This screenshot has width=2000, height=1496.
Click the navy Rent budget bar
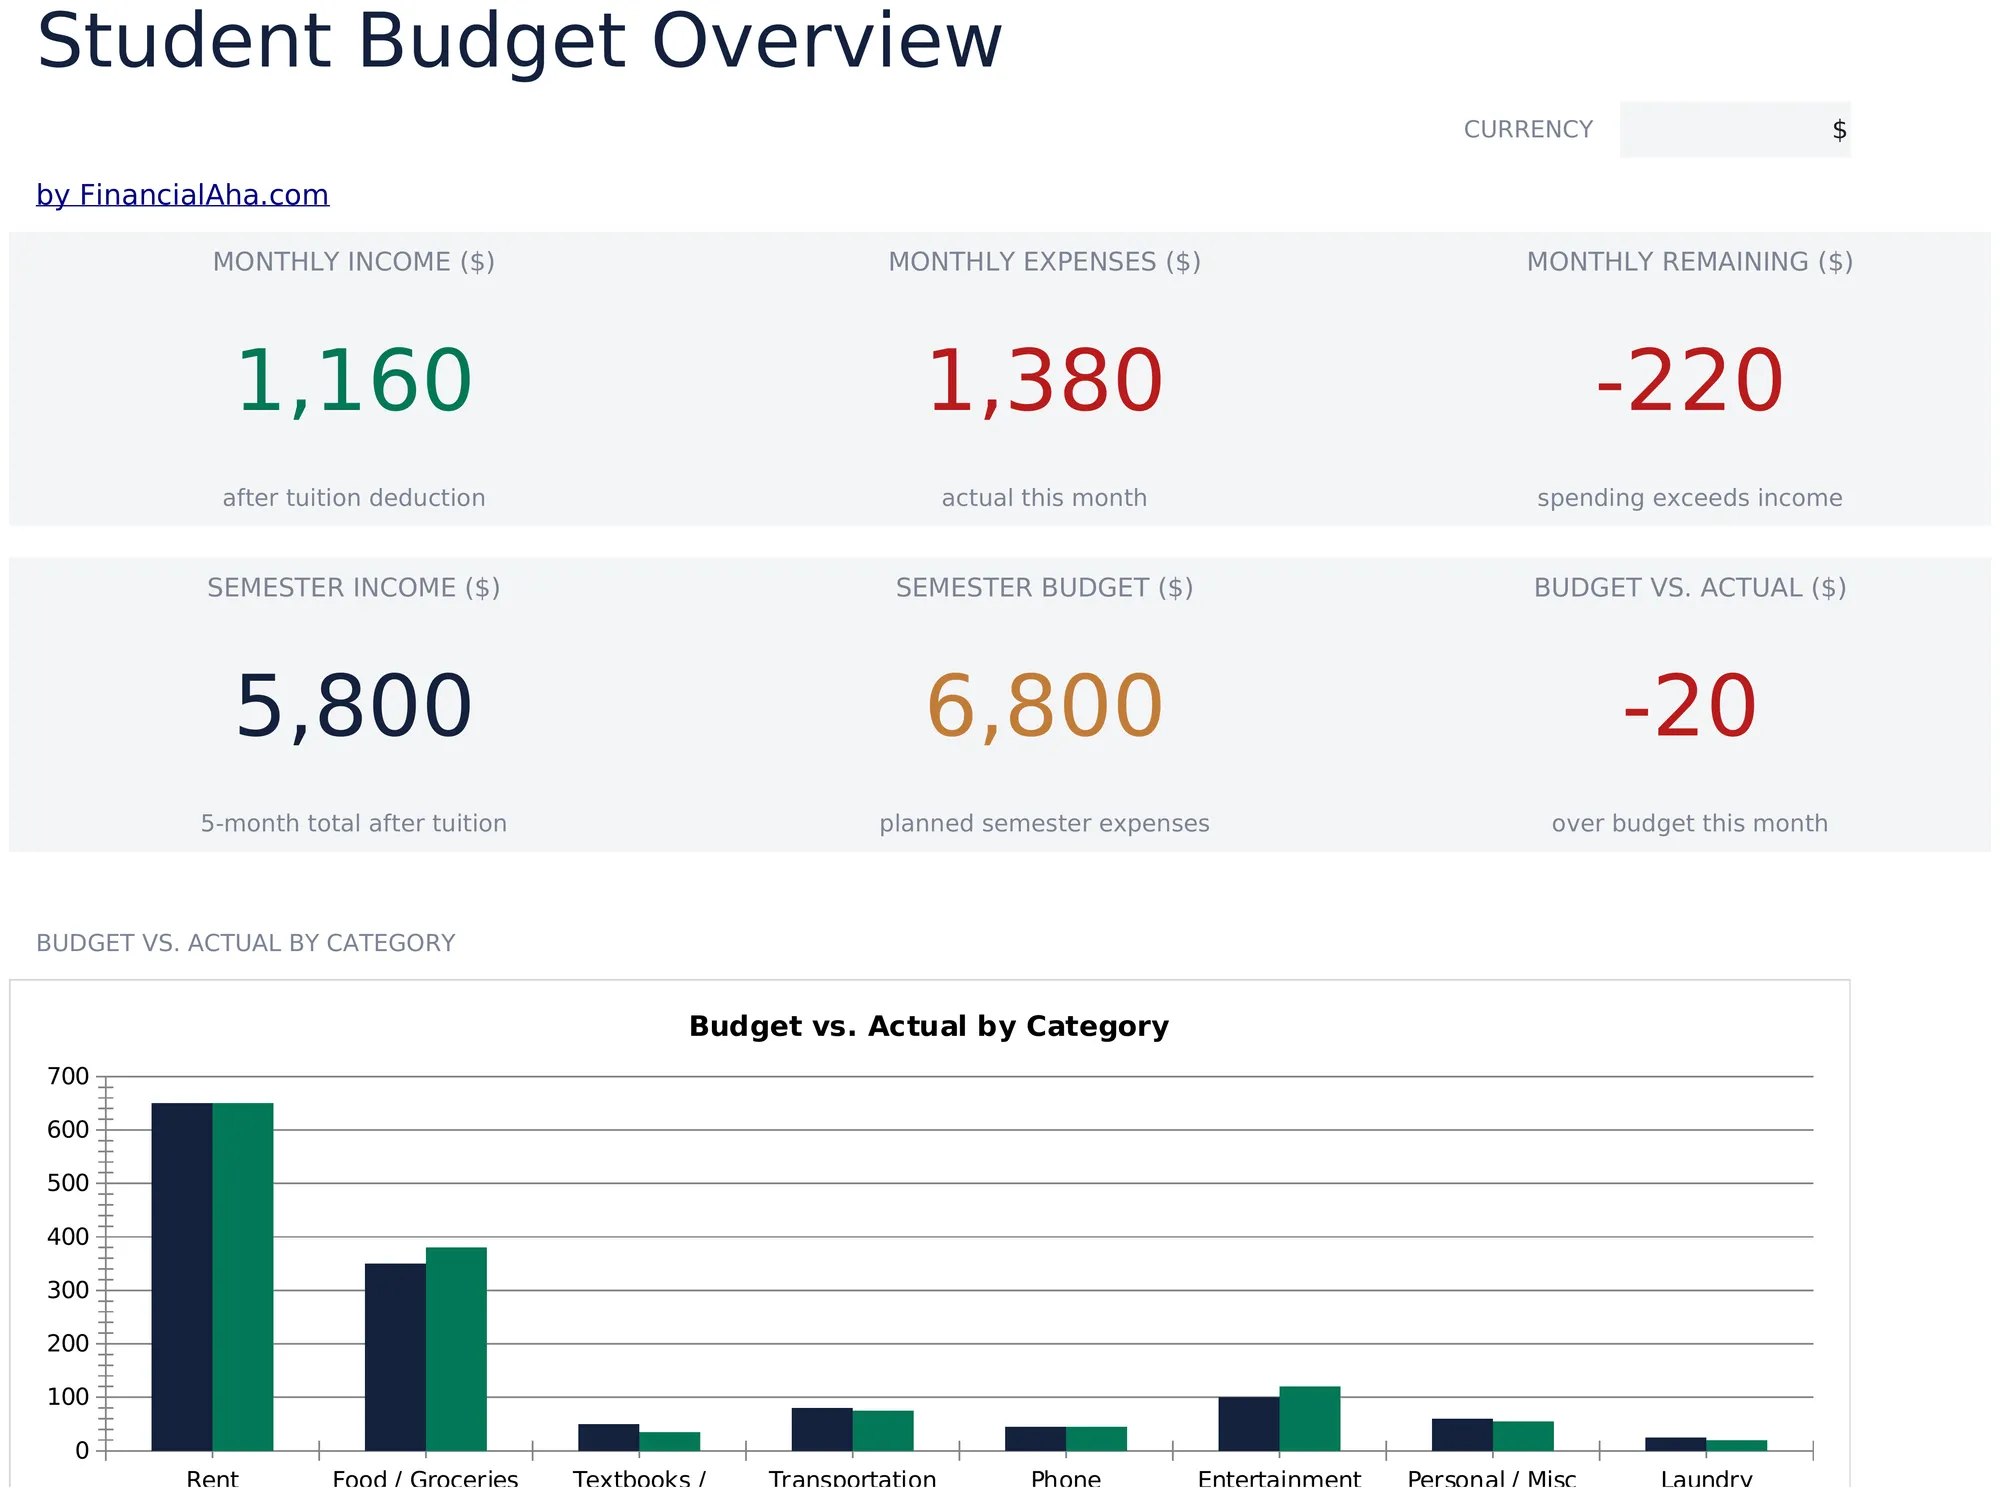[182, 1277]
